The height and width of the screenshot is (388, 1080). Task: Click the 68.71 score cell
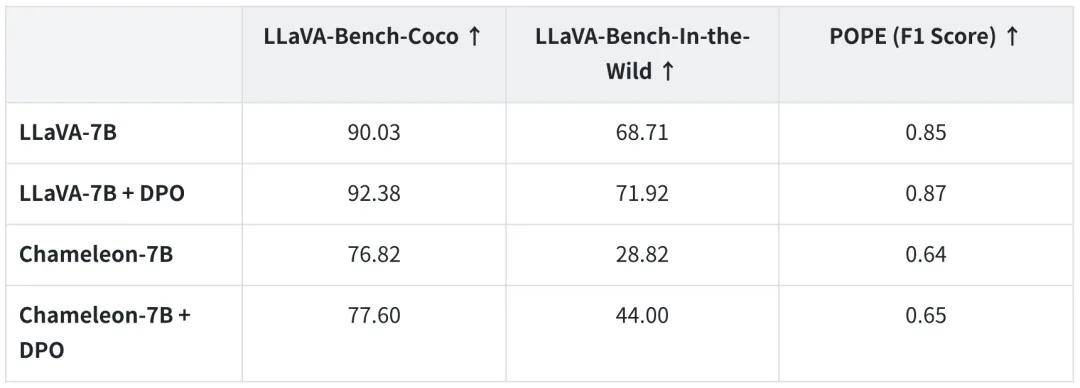coord(642,133)
